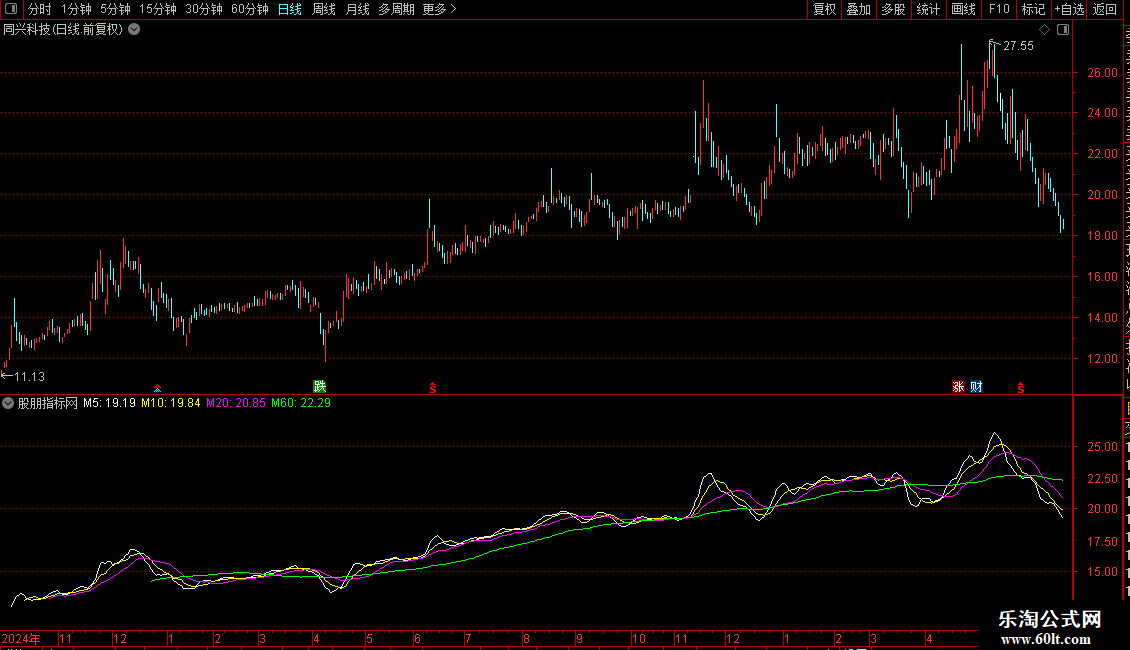This screenshot has height=650, width=1130.
Task: Click the 18.00 price axis label
Action: pos(1103,236)
